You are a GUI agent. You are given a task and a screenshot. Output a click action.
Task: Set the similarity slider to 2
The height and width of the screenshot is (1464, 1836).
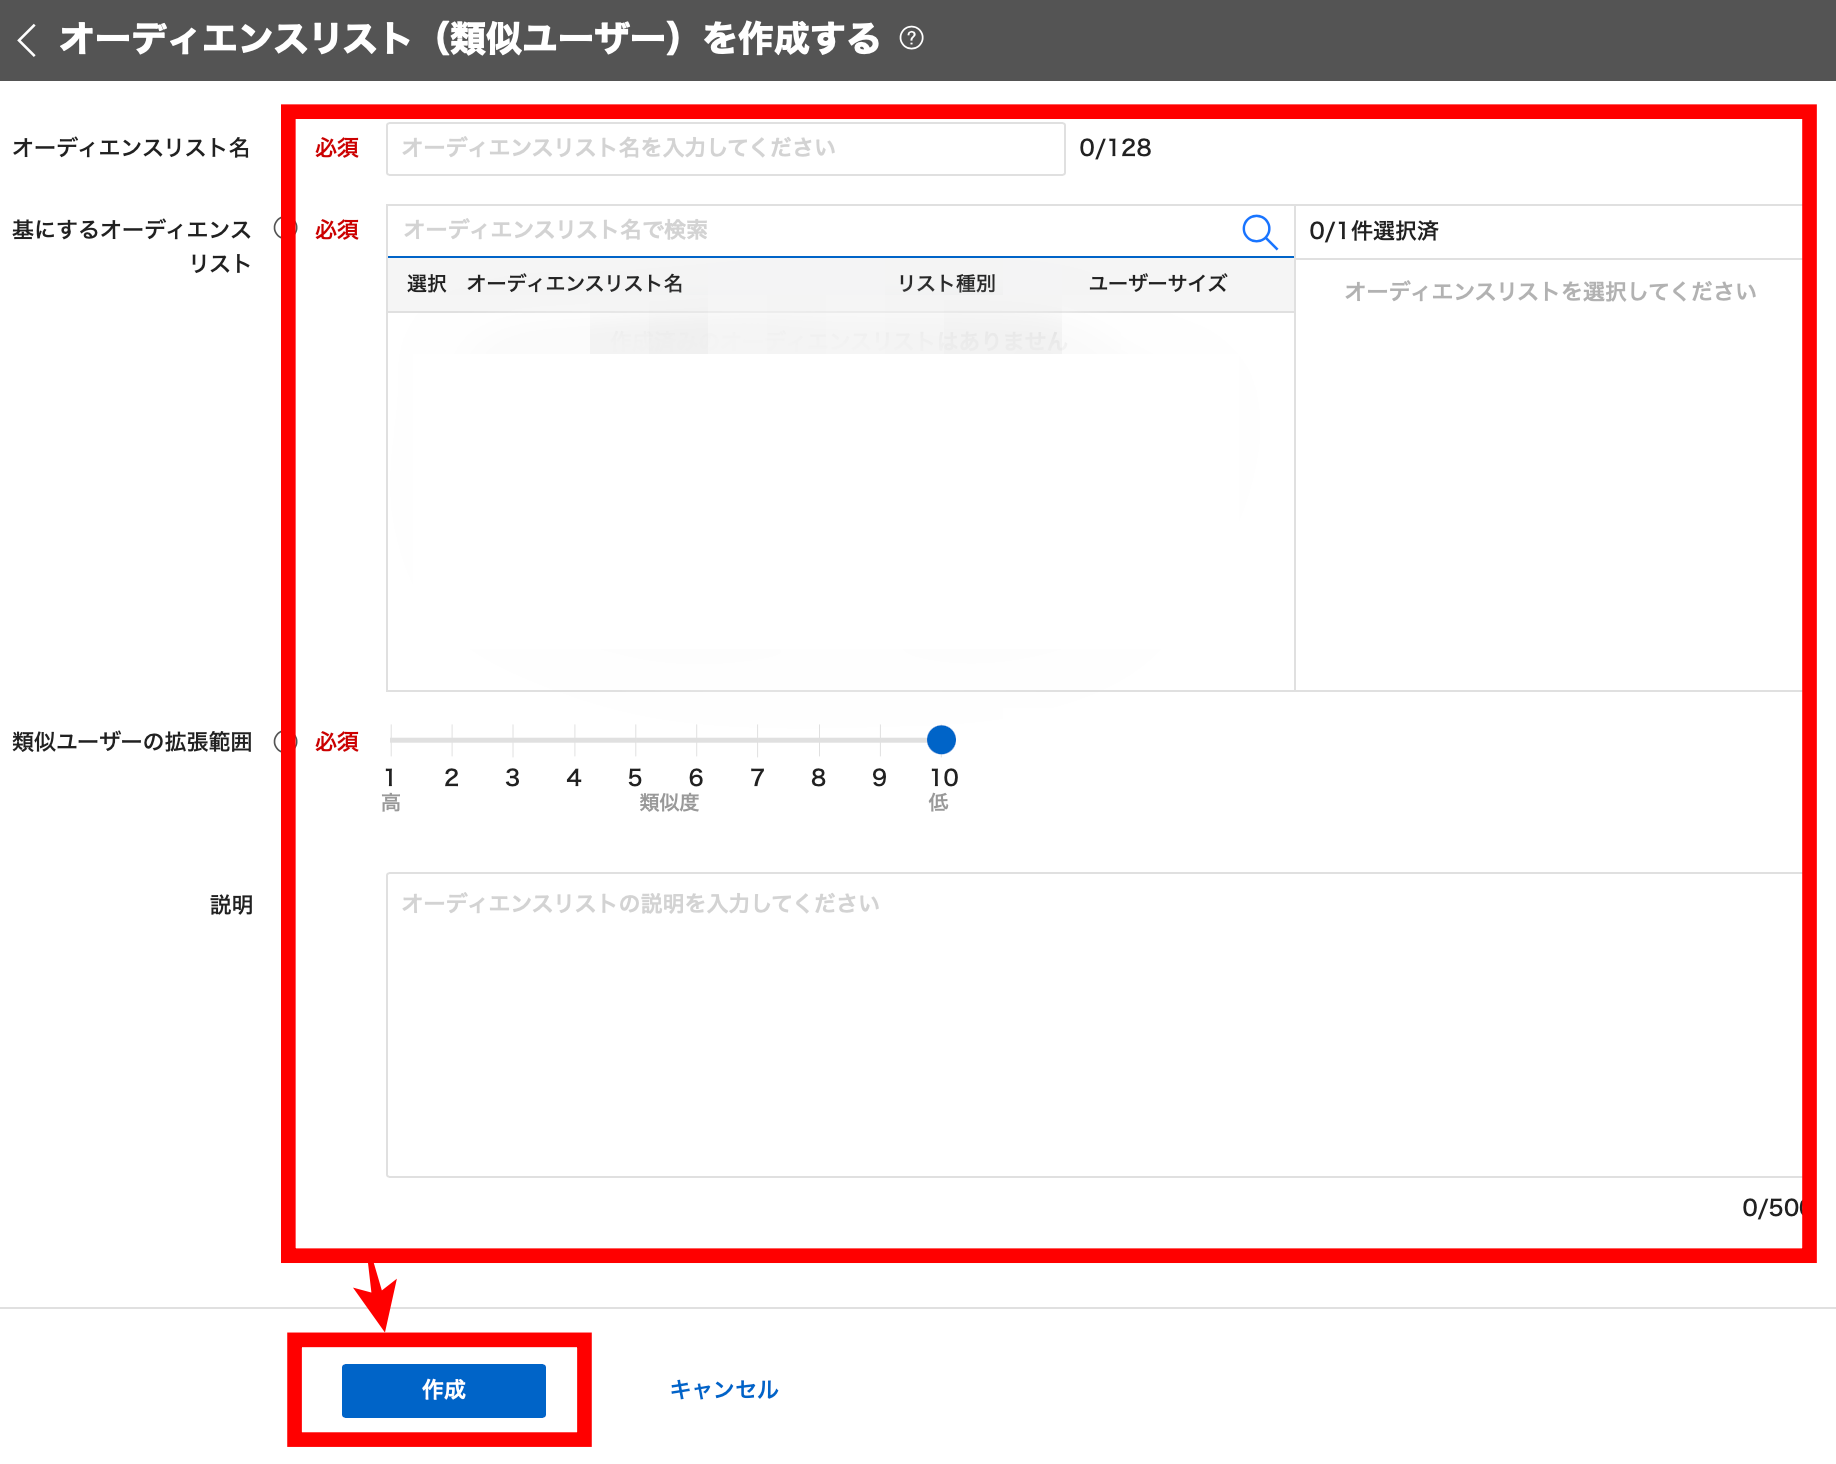point(452,740)
